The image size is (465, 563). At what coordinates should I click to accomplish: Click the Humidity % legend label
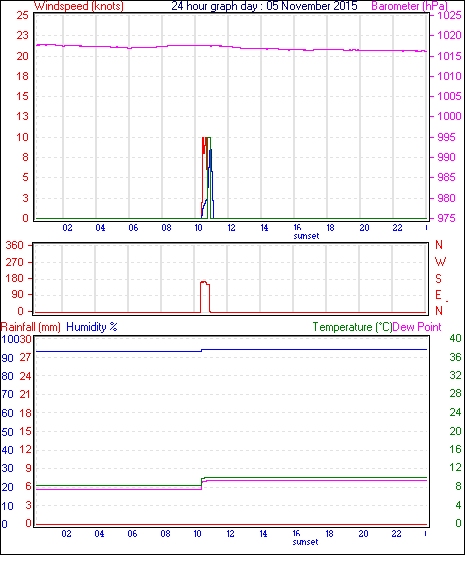92,327
